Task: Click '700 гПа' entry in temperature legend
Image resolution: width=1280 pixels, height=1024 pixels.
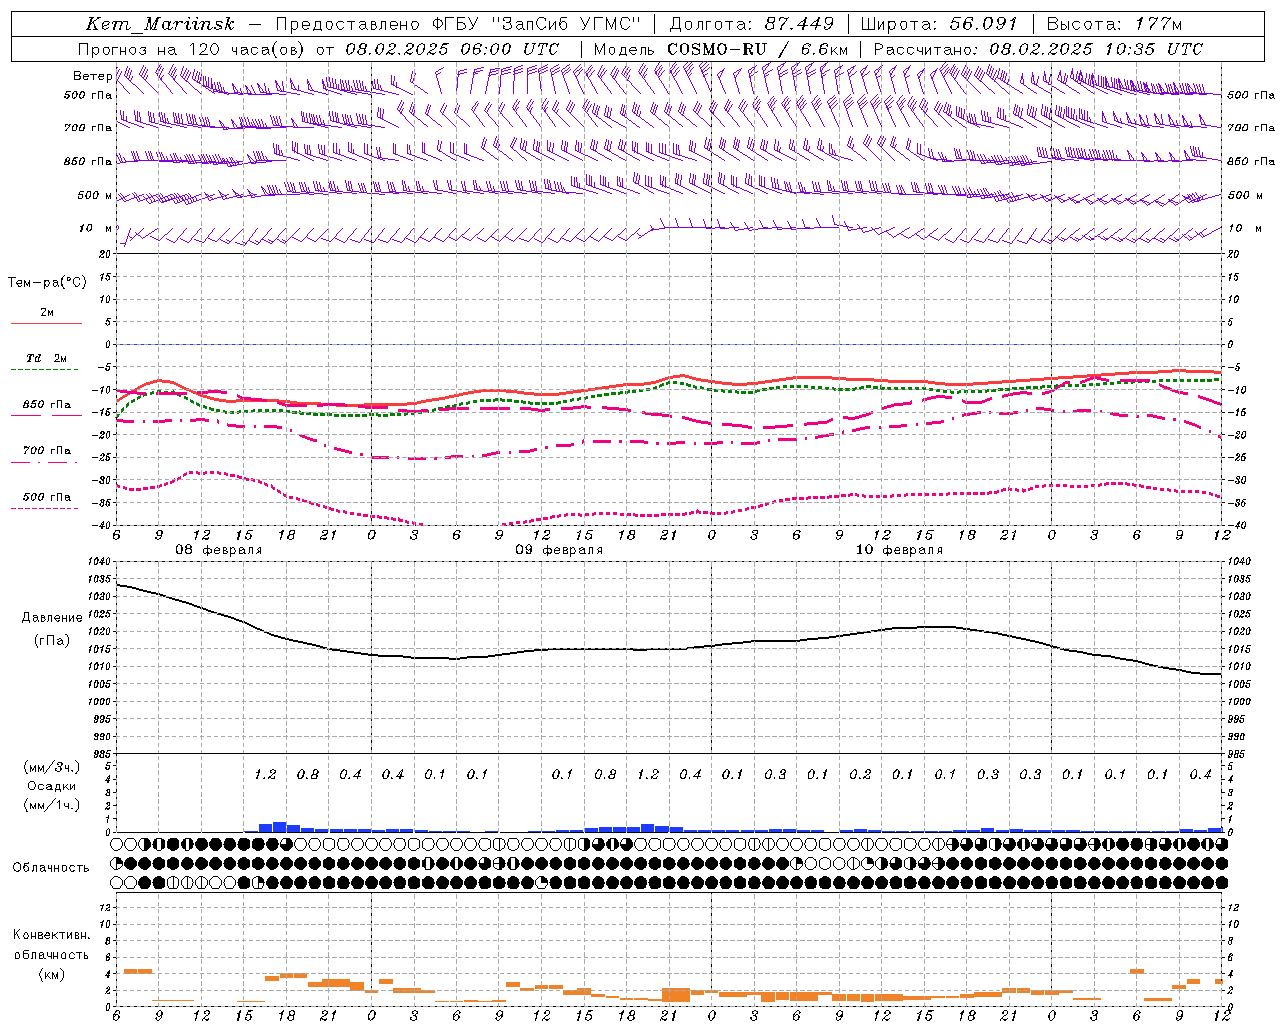Action: [47, 451]
